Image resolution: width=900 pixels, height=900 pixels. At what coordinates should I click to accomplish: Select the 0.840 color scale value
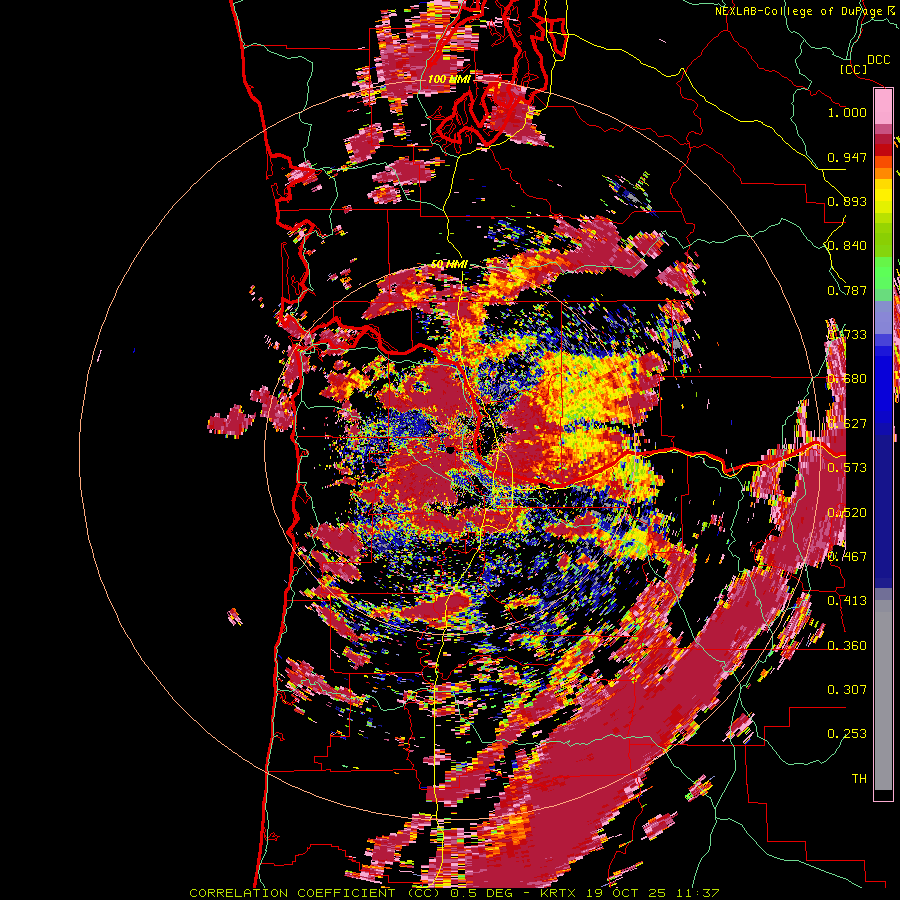click(847, 246)
